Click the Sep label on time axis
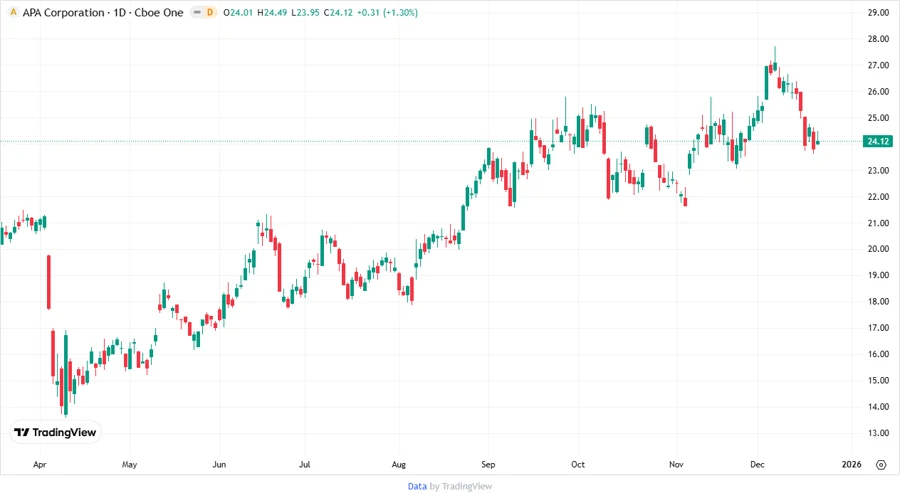 coord(488,465)
